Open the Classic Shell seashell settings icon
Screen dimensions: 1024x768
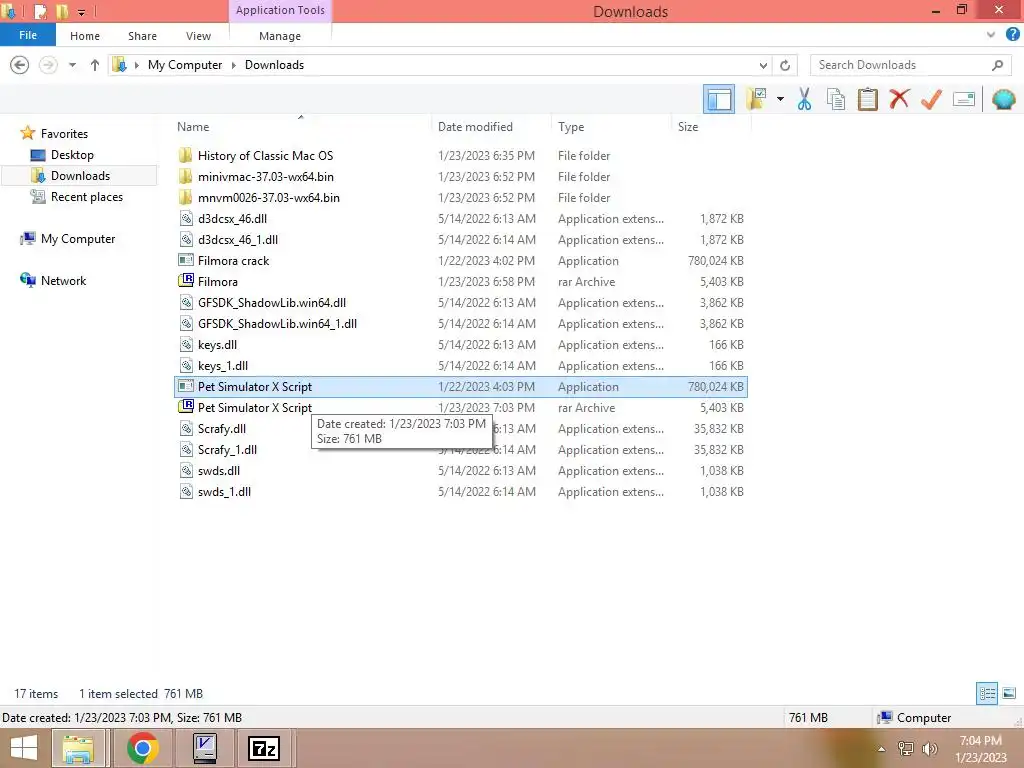(1003, 99)
